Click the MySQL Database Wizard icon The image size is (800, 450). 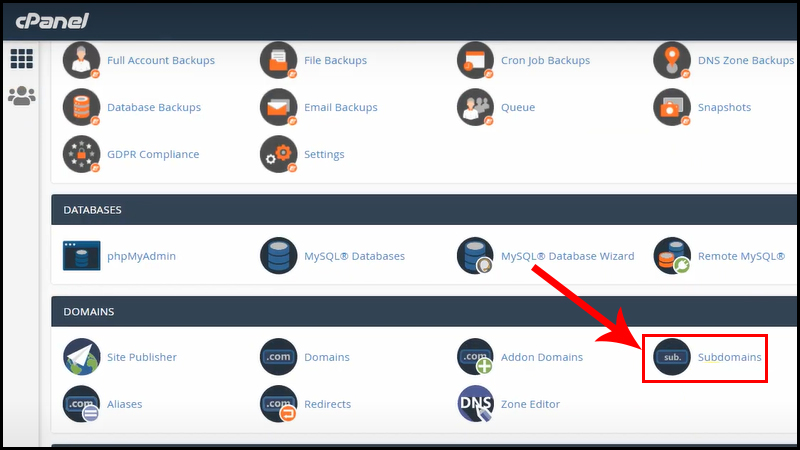click(476, 256)
